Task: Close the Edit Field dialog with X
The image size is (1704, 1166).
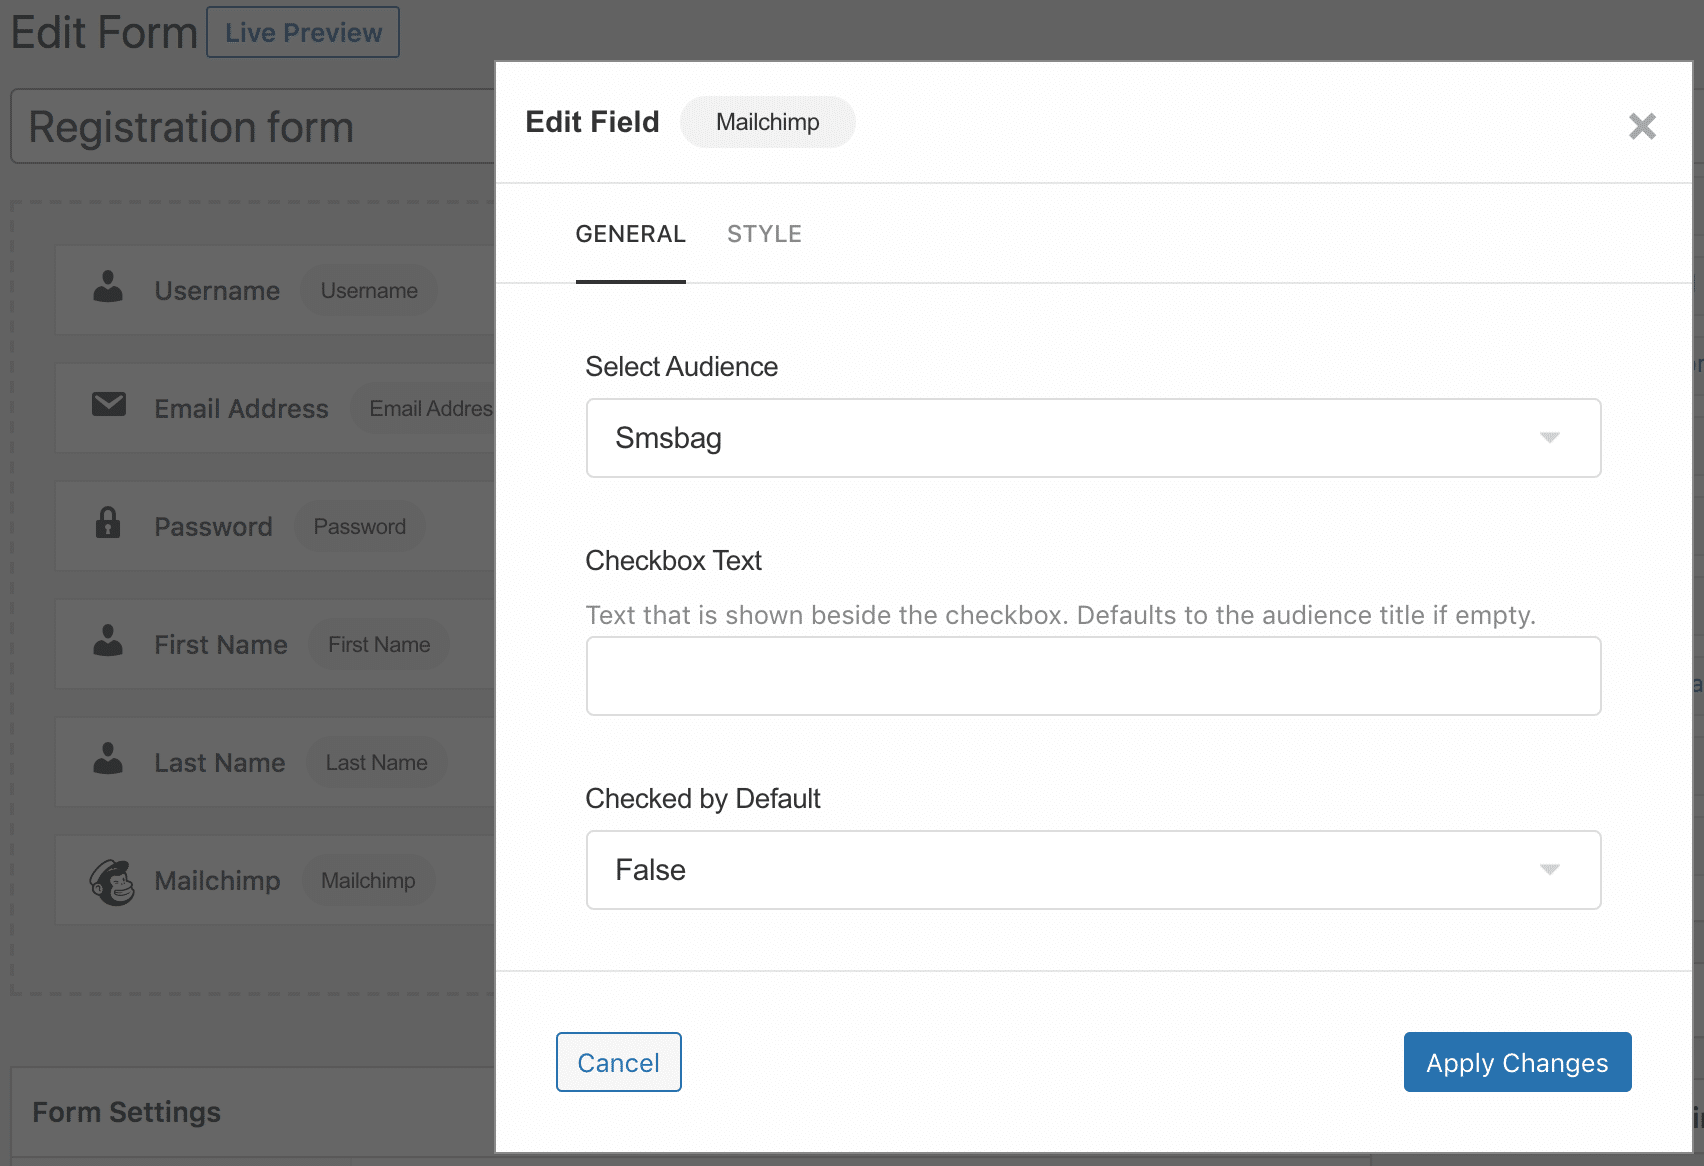Action: point(1642,126)
